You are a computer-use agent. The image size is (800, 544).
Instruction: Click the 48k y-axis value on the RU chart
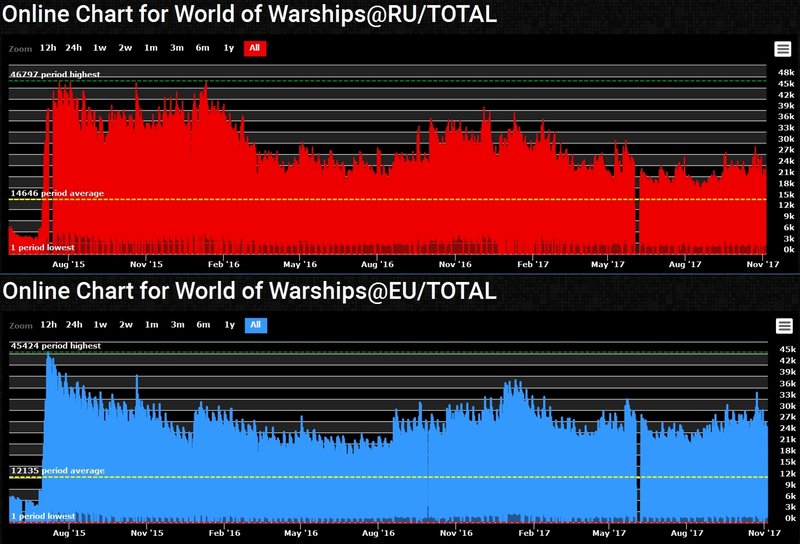point(786,72)
